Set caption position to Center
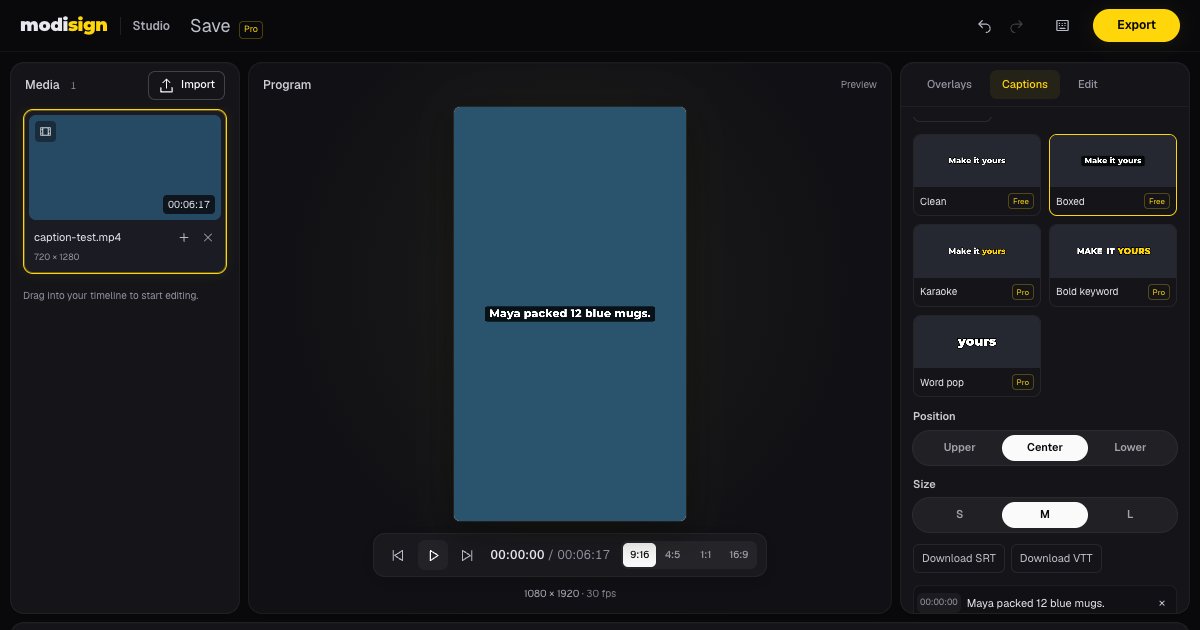 [x=1045, y=447]
